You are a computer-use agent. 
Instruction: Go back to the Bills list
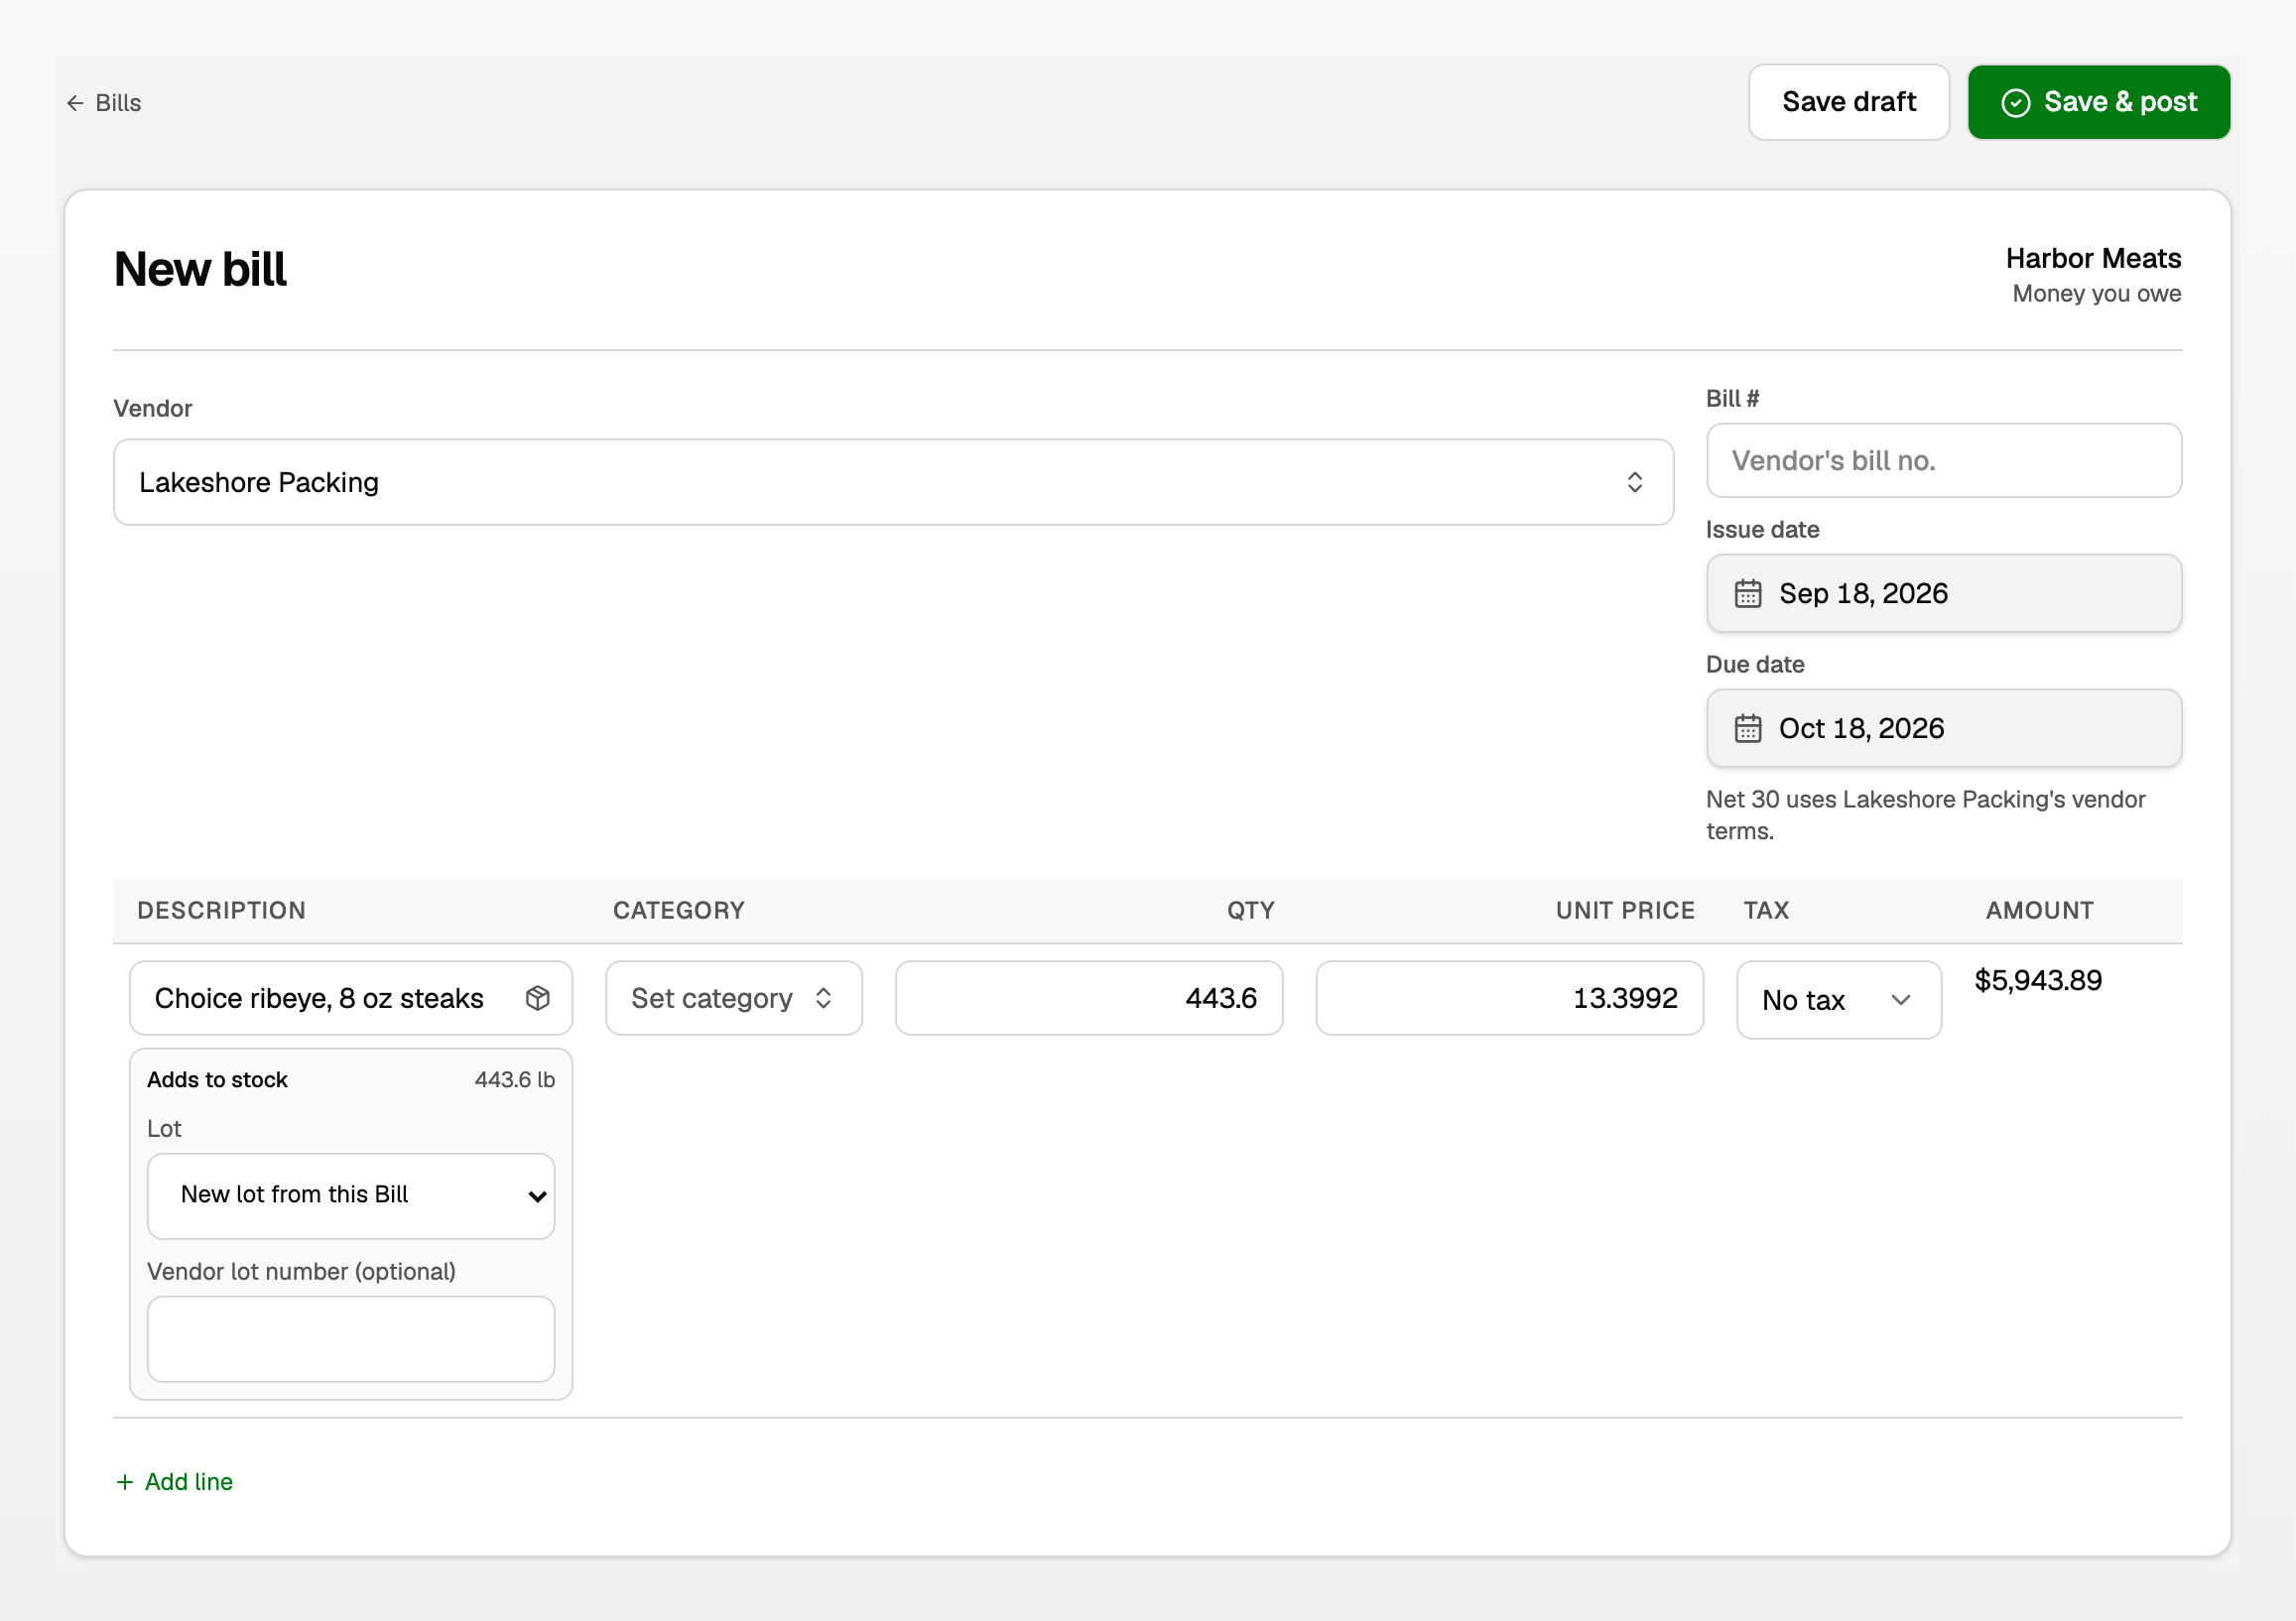(104, 103)
